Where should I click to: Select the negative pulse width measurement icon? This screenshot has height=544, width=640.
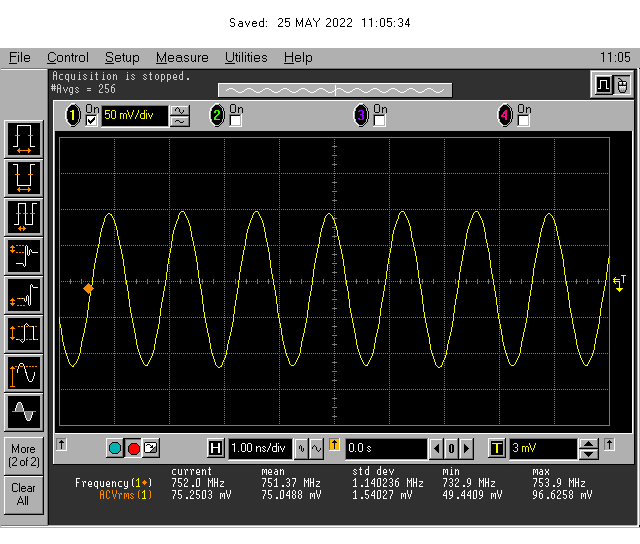[x=23, y=178]
